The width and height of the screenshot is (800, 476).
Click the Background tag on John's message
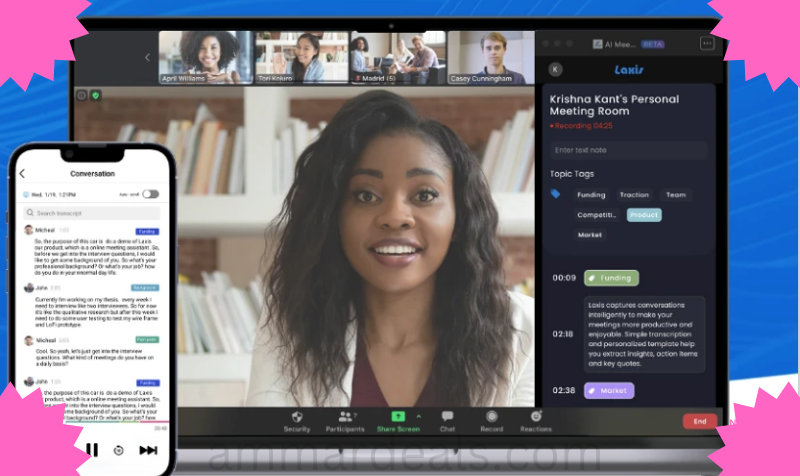click(x=145, y=288)
